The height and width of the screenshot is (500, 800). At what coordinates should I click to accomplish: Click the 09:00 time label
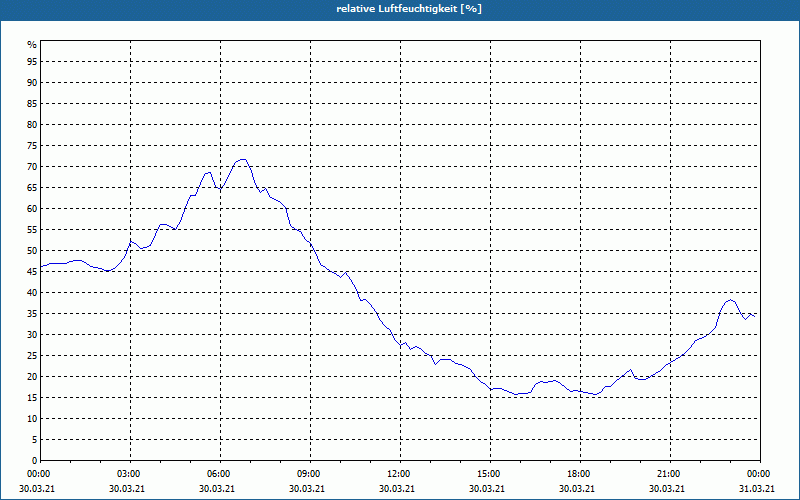pyautogui.click(x=310, y=474)
